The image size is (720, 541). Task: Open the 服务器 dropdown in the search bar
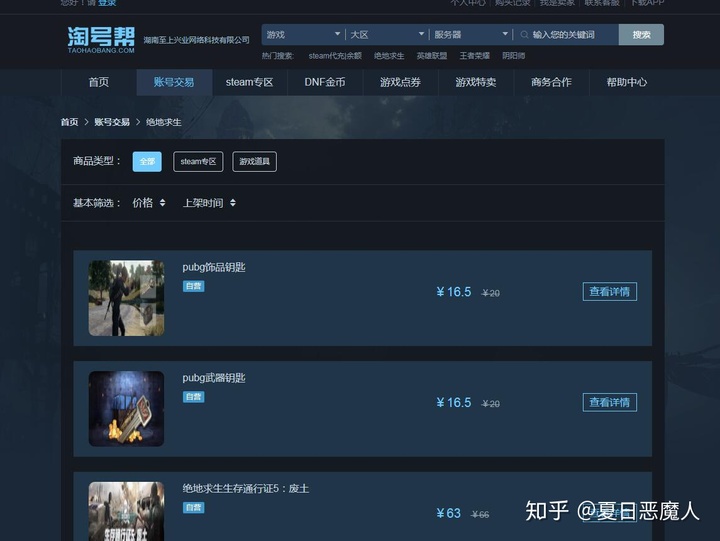click(x=471, y=35)
